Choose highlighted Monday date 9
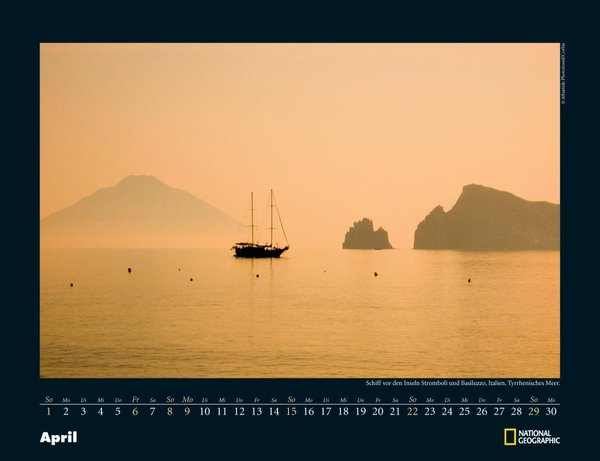Viewport: 600px width, 461px height. pos(187,411)
